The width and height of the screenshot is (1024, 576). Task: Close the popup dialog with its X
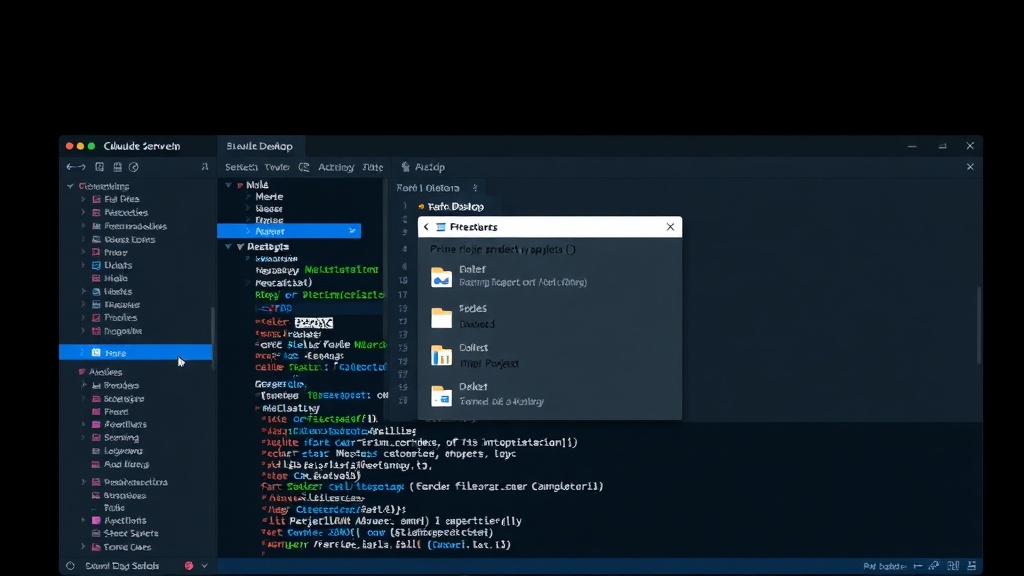coord(670,227)
